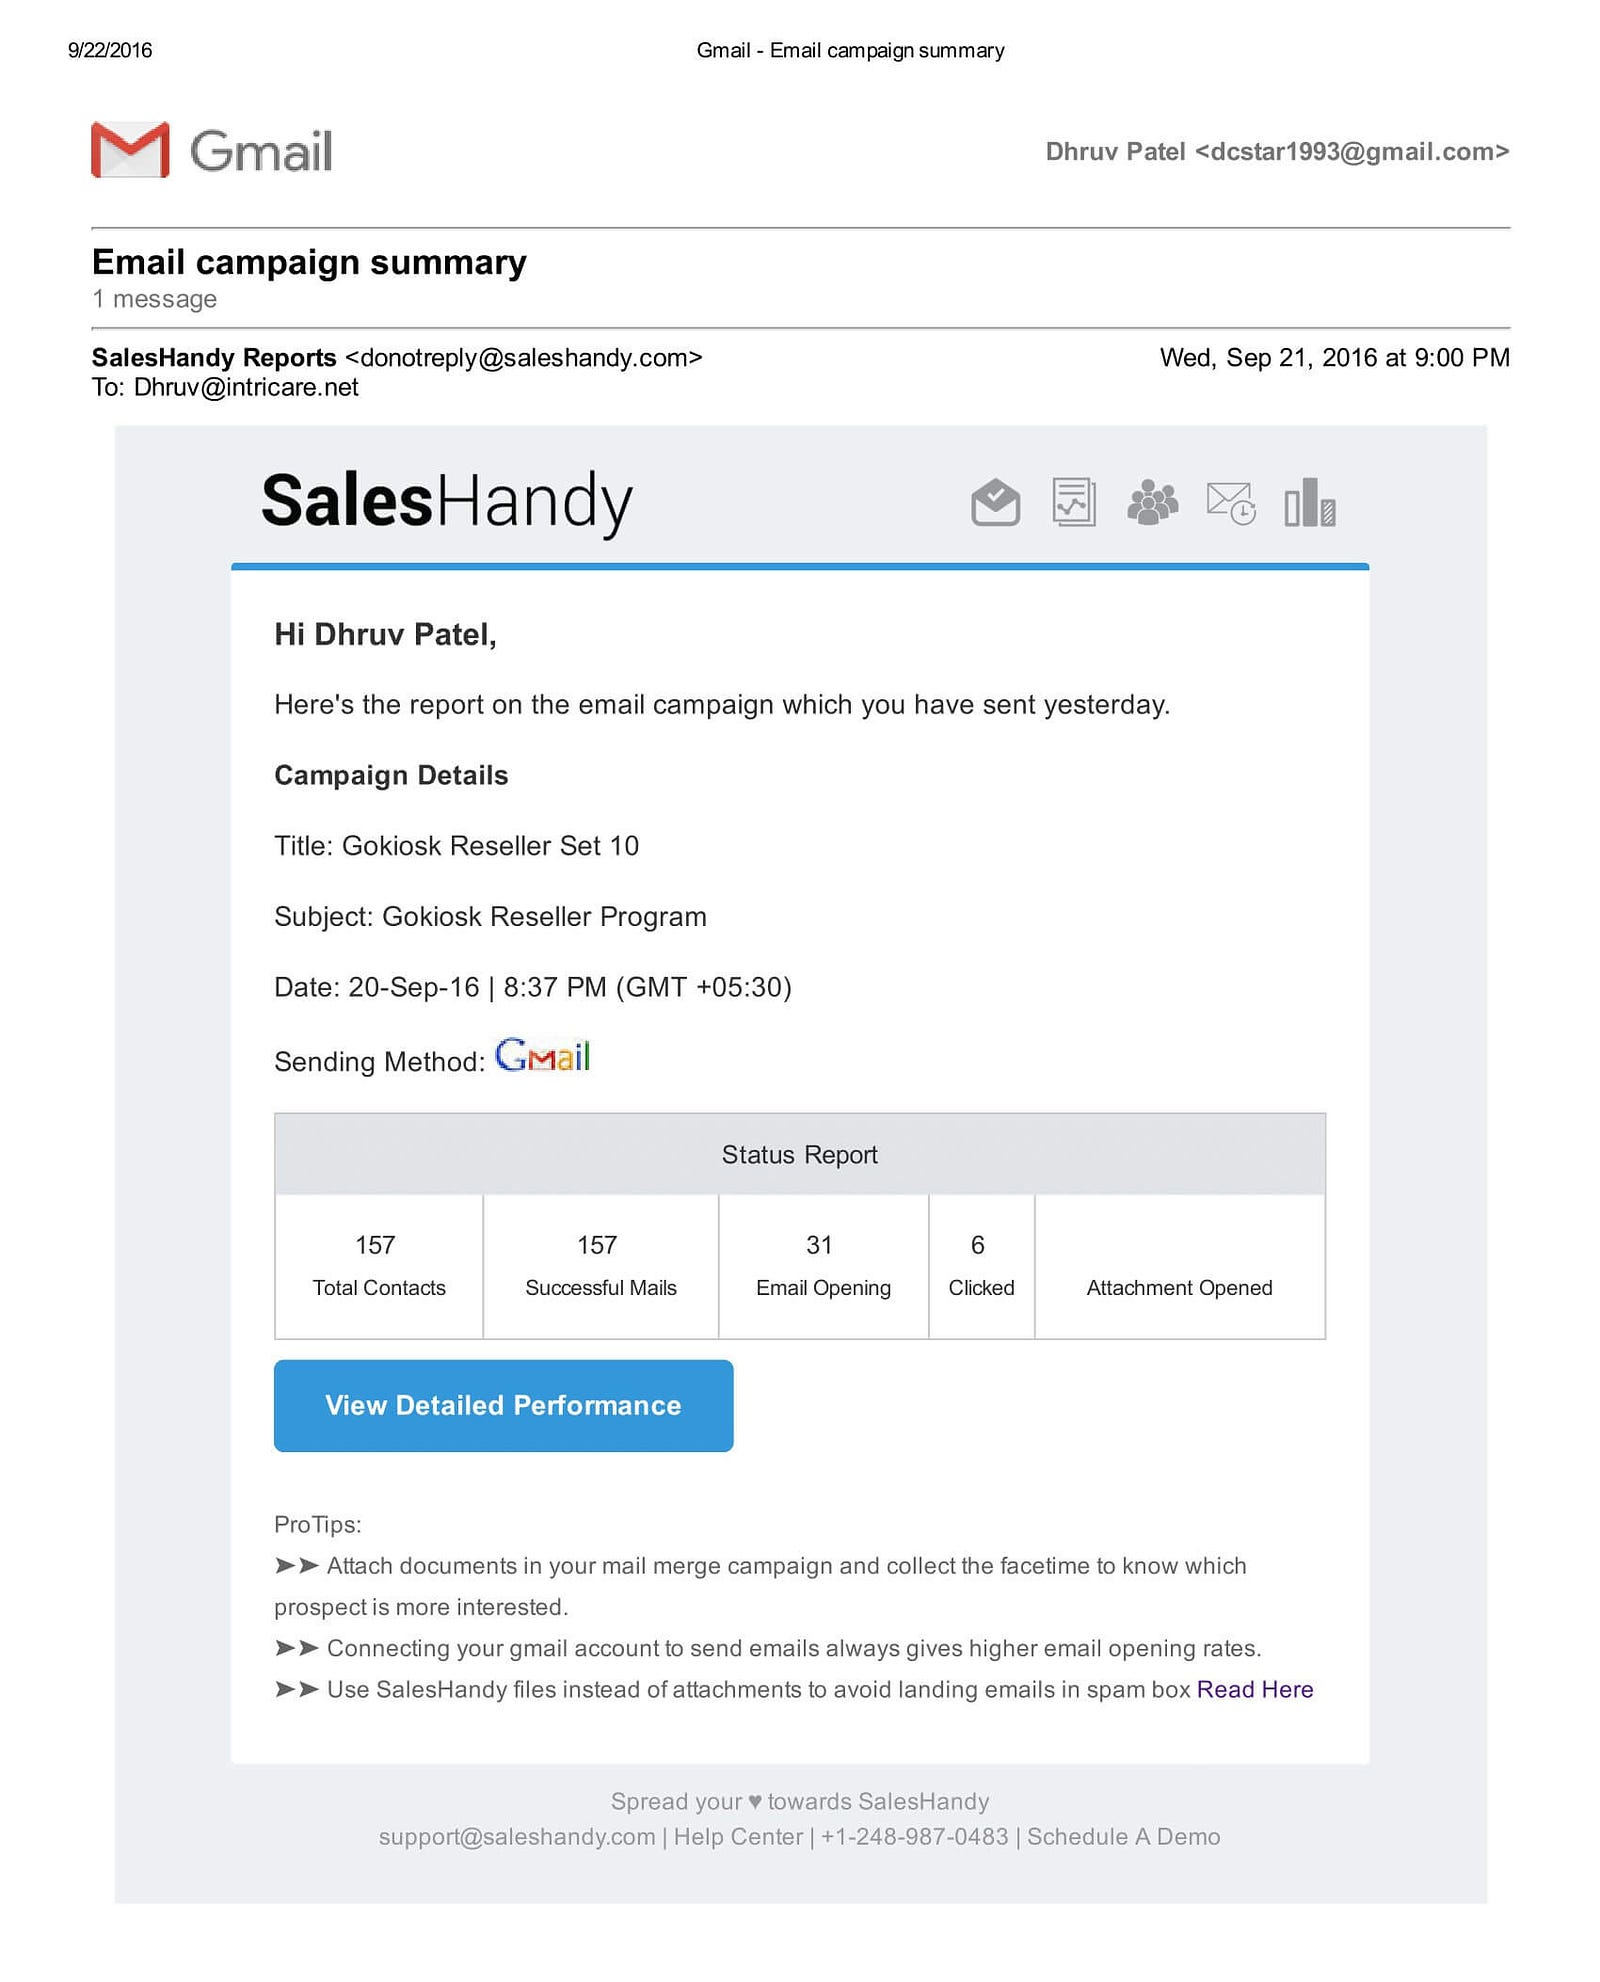Open the Help Center footer link

pos(738,1836)
